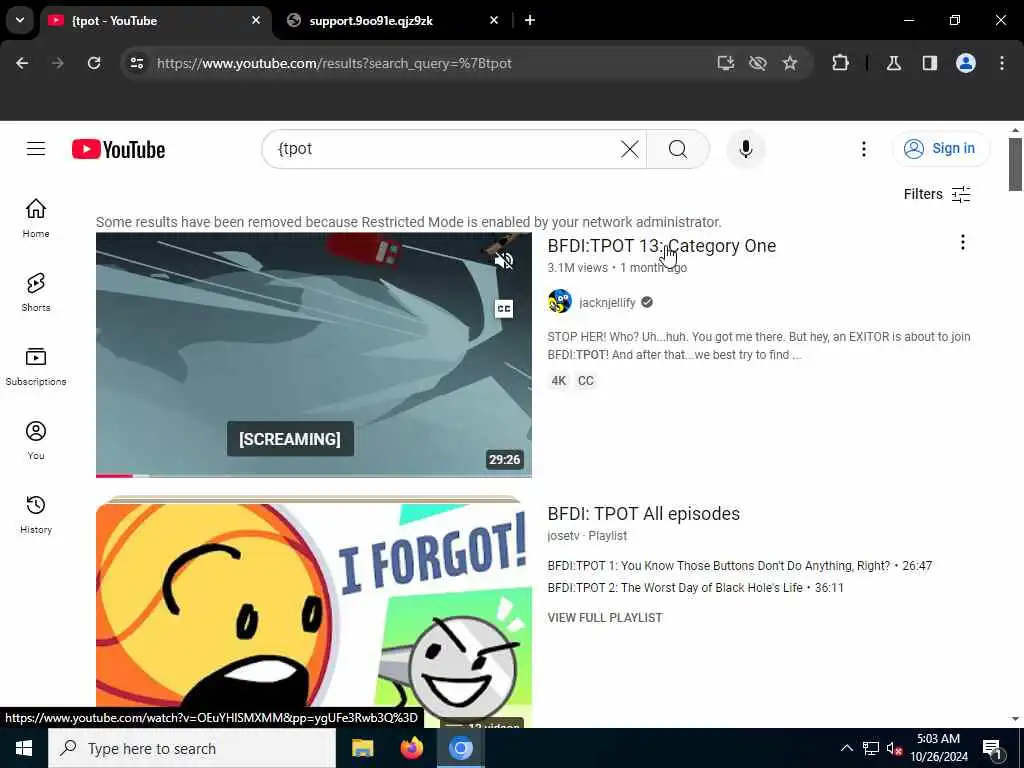1024x768 pixels.
Task: Click the browser address bar URL
Action: (x=334, y=63)
